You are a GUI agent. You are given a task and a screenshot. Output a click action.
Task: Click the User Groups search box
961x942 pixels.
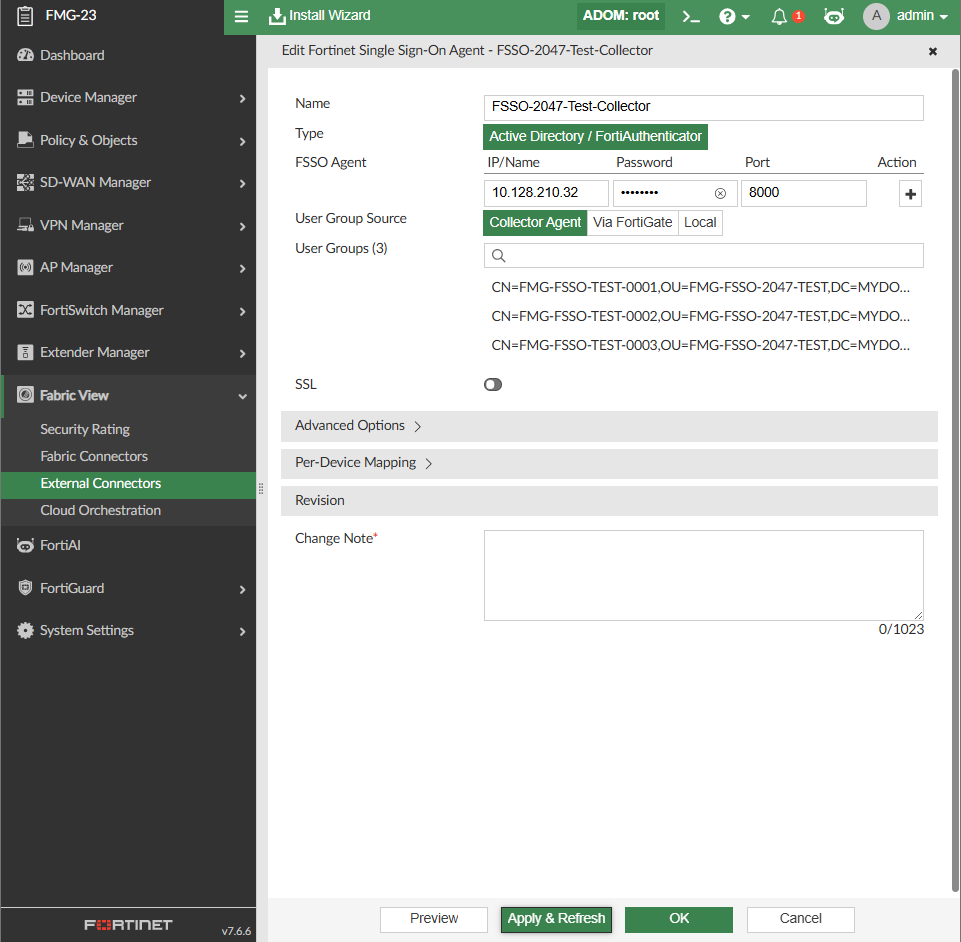(703, 256)
